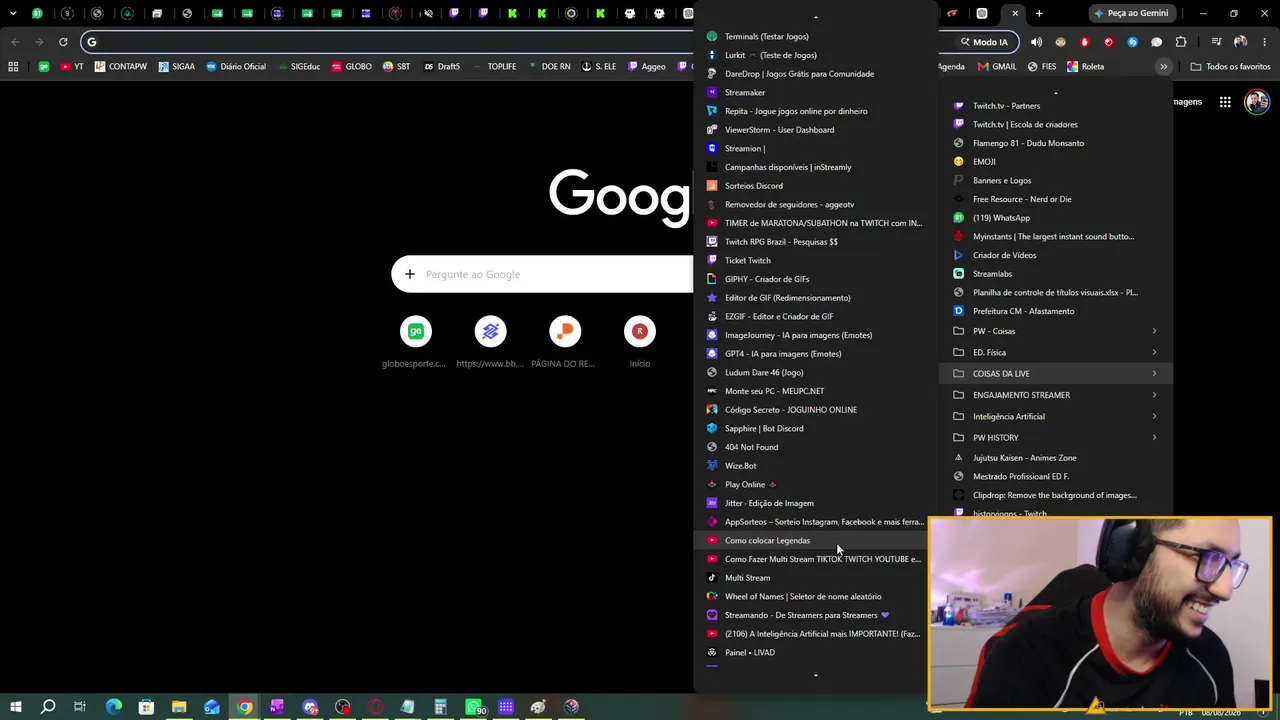Open the YT bookmark
The image size is (1280, 720).
(x=72, y=67)
